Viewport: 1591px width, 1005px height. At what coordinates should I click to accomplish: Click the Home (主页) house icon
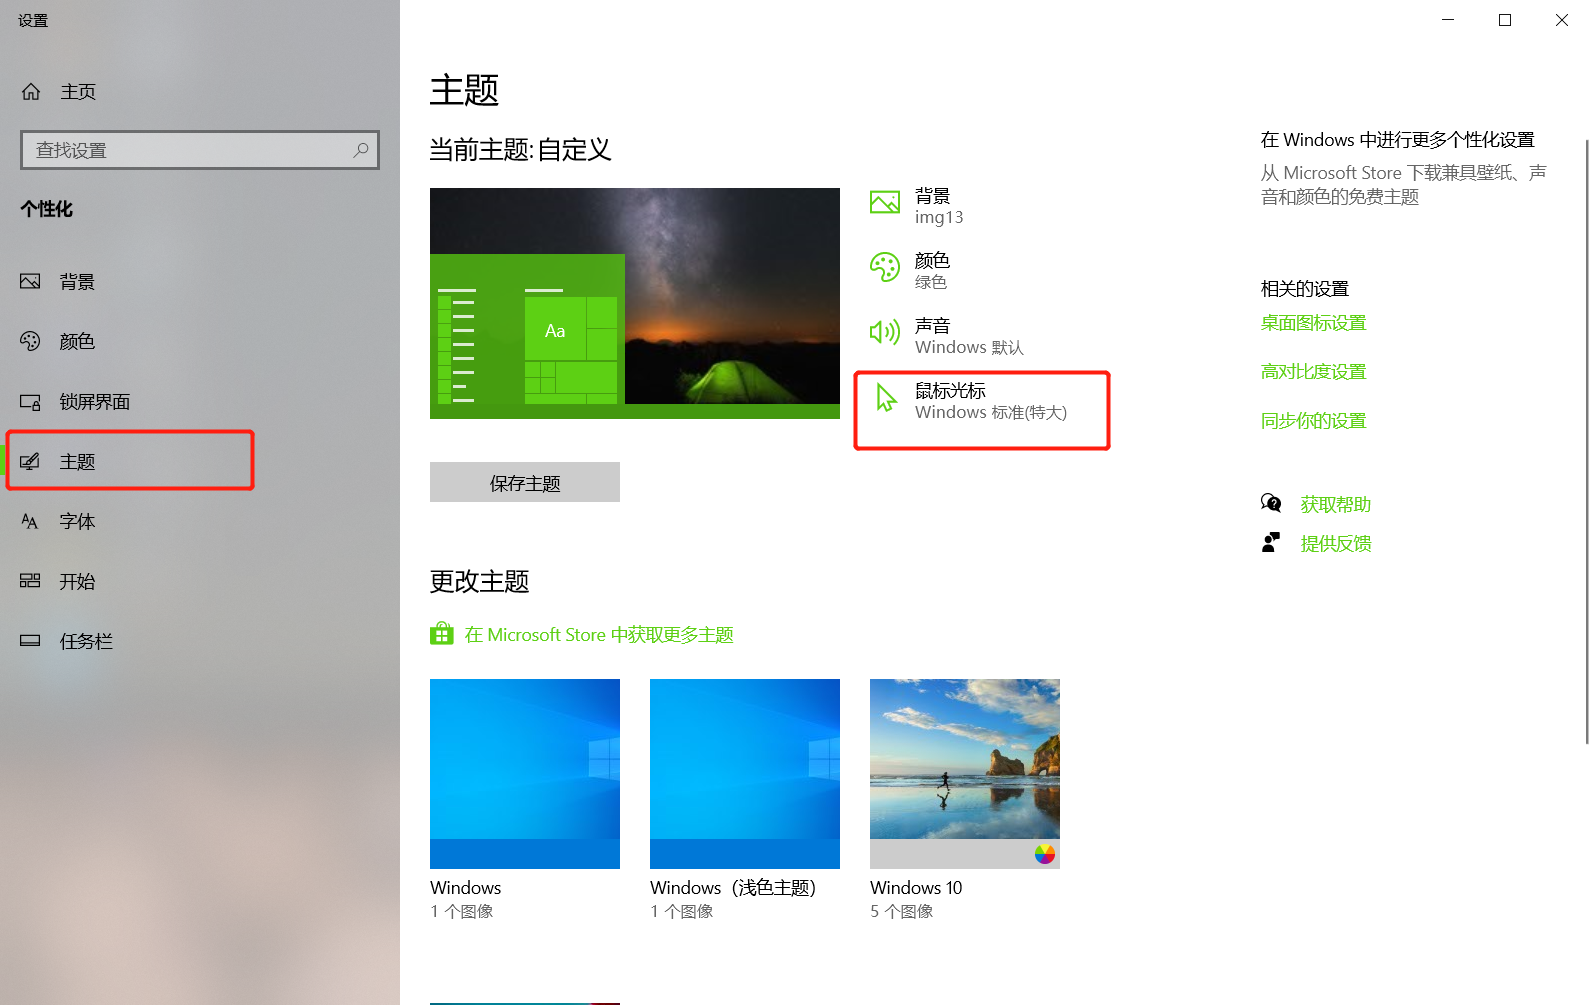[x=31, y=92]
